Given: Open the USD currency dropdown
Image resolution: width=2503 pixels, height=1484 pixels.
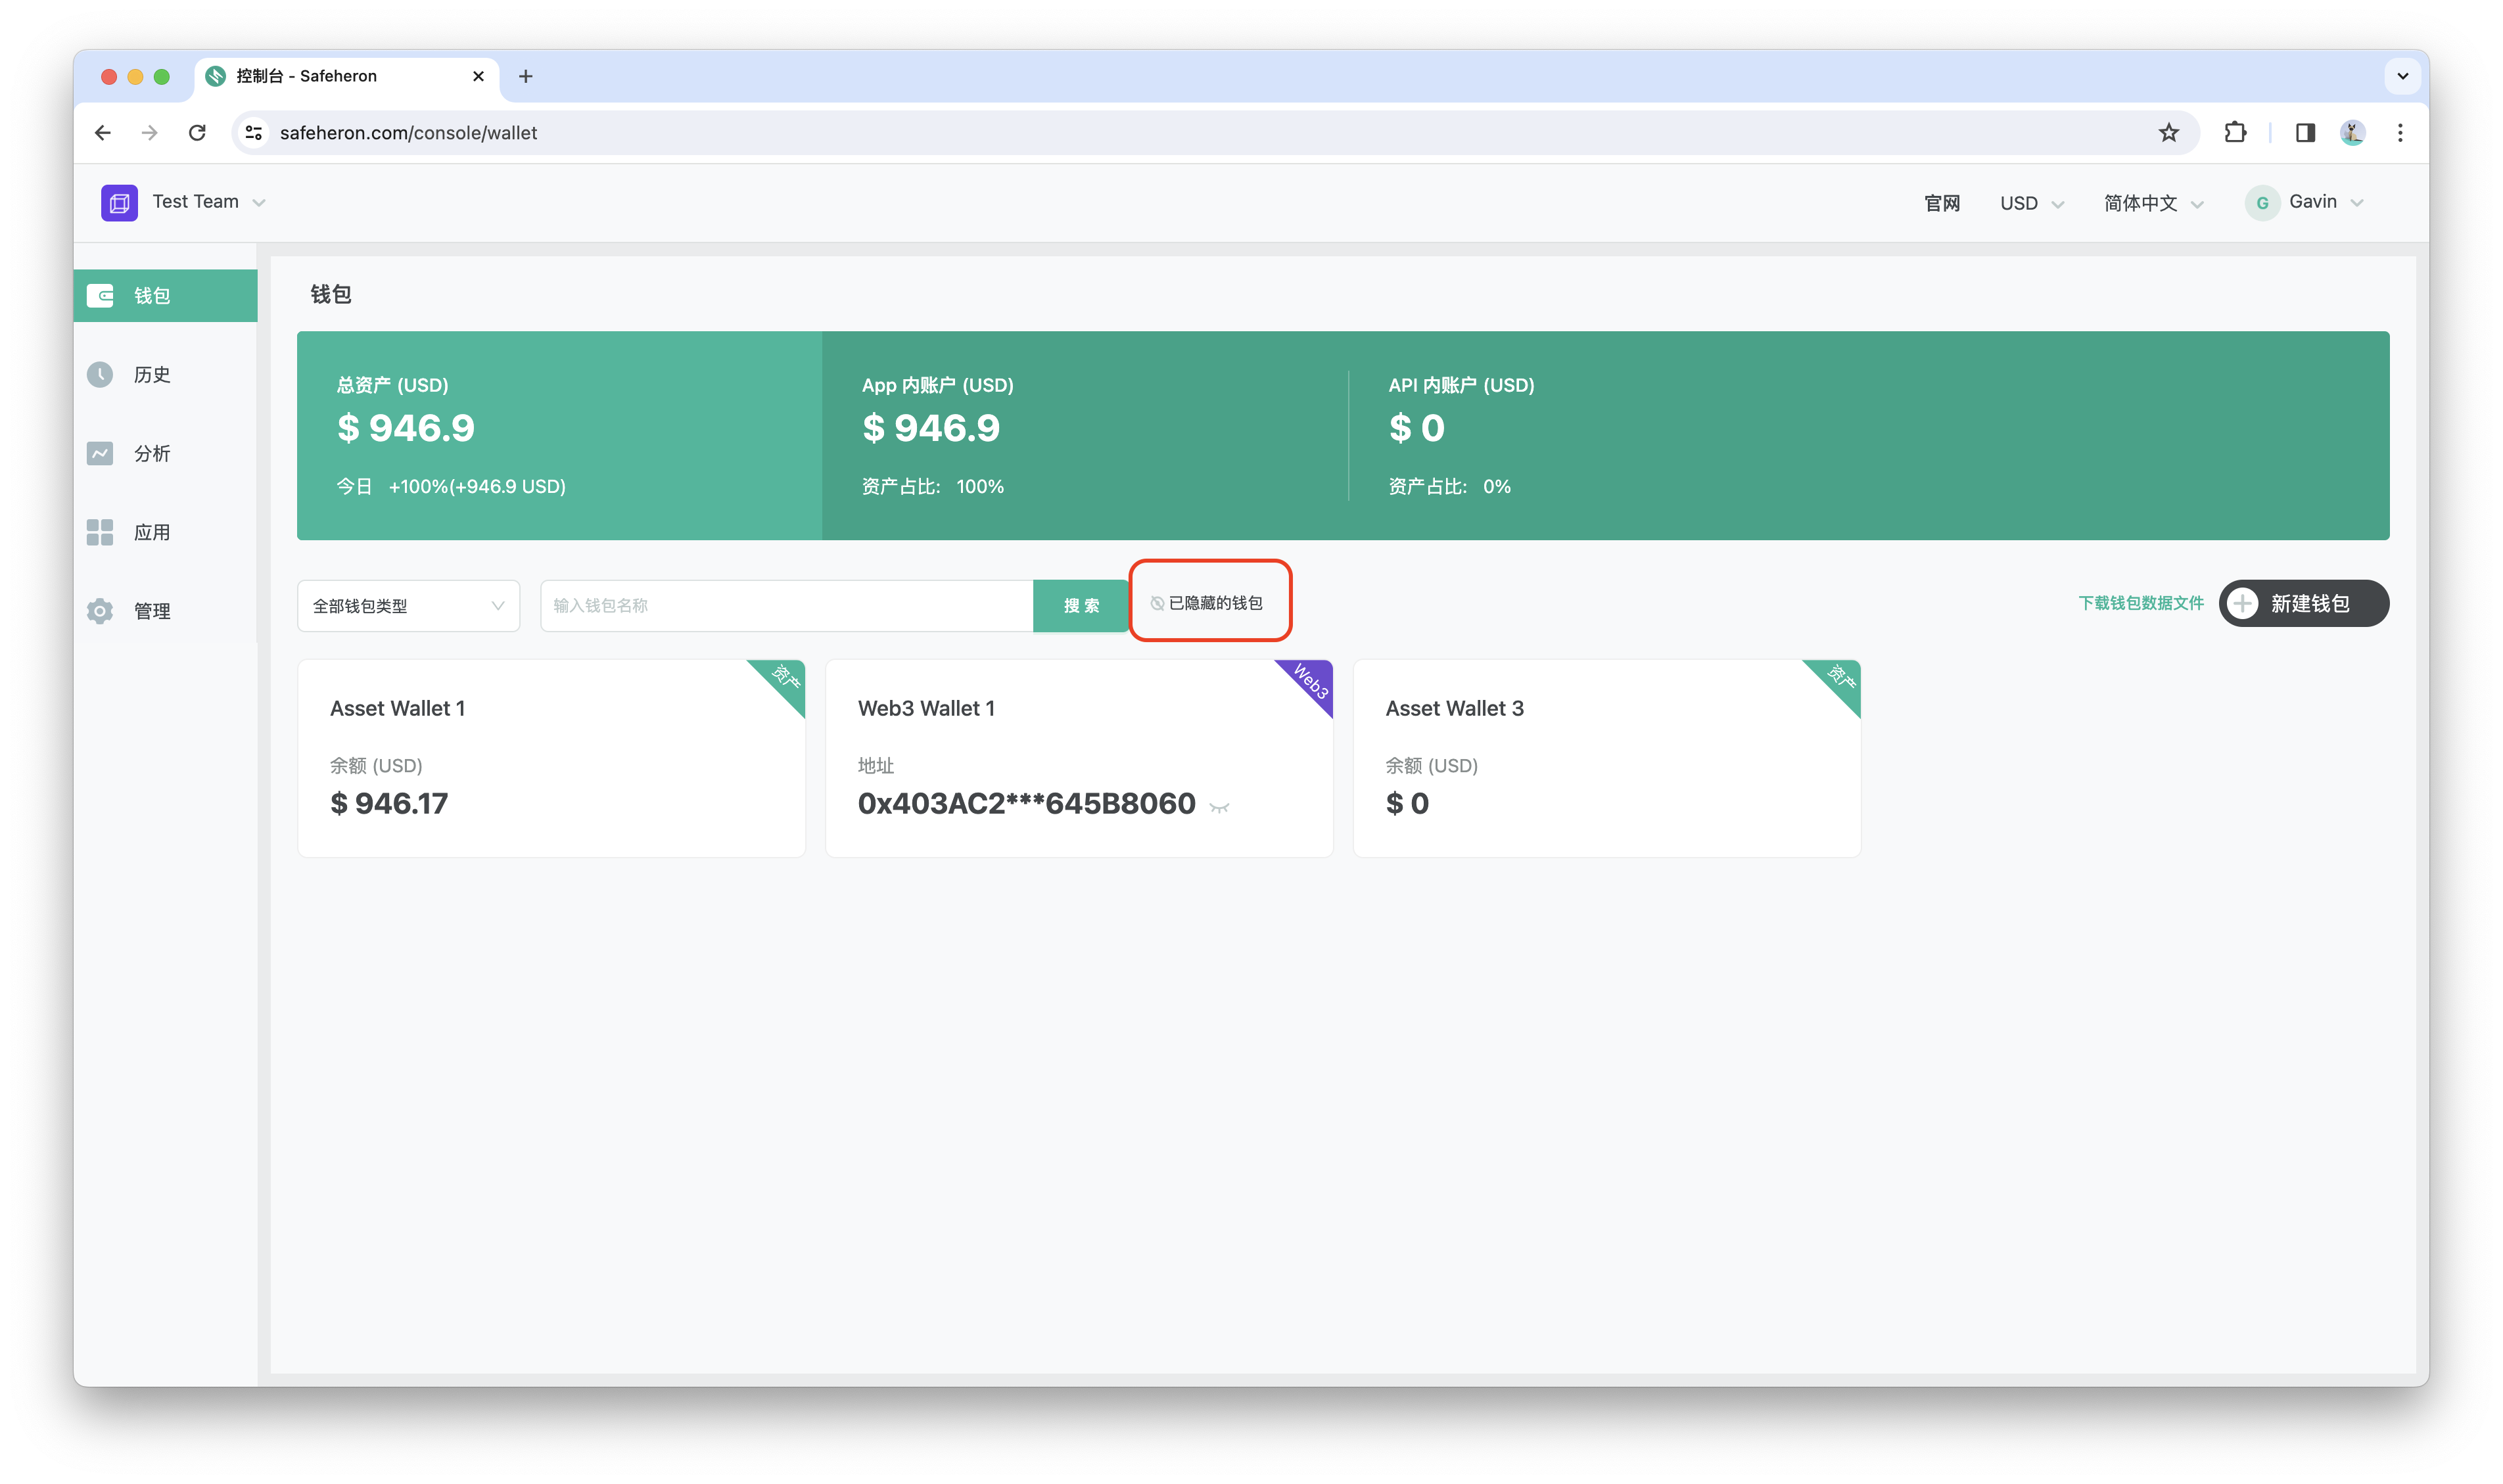Looking at the screenshot, I should (2031, 203).
